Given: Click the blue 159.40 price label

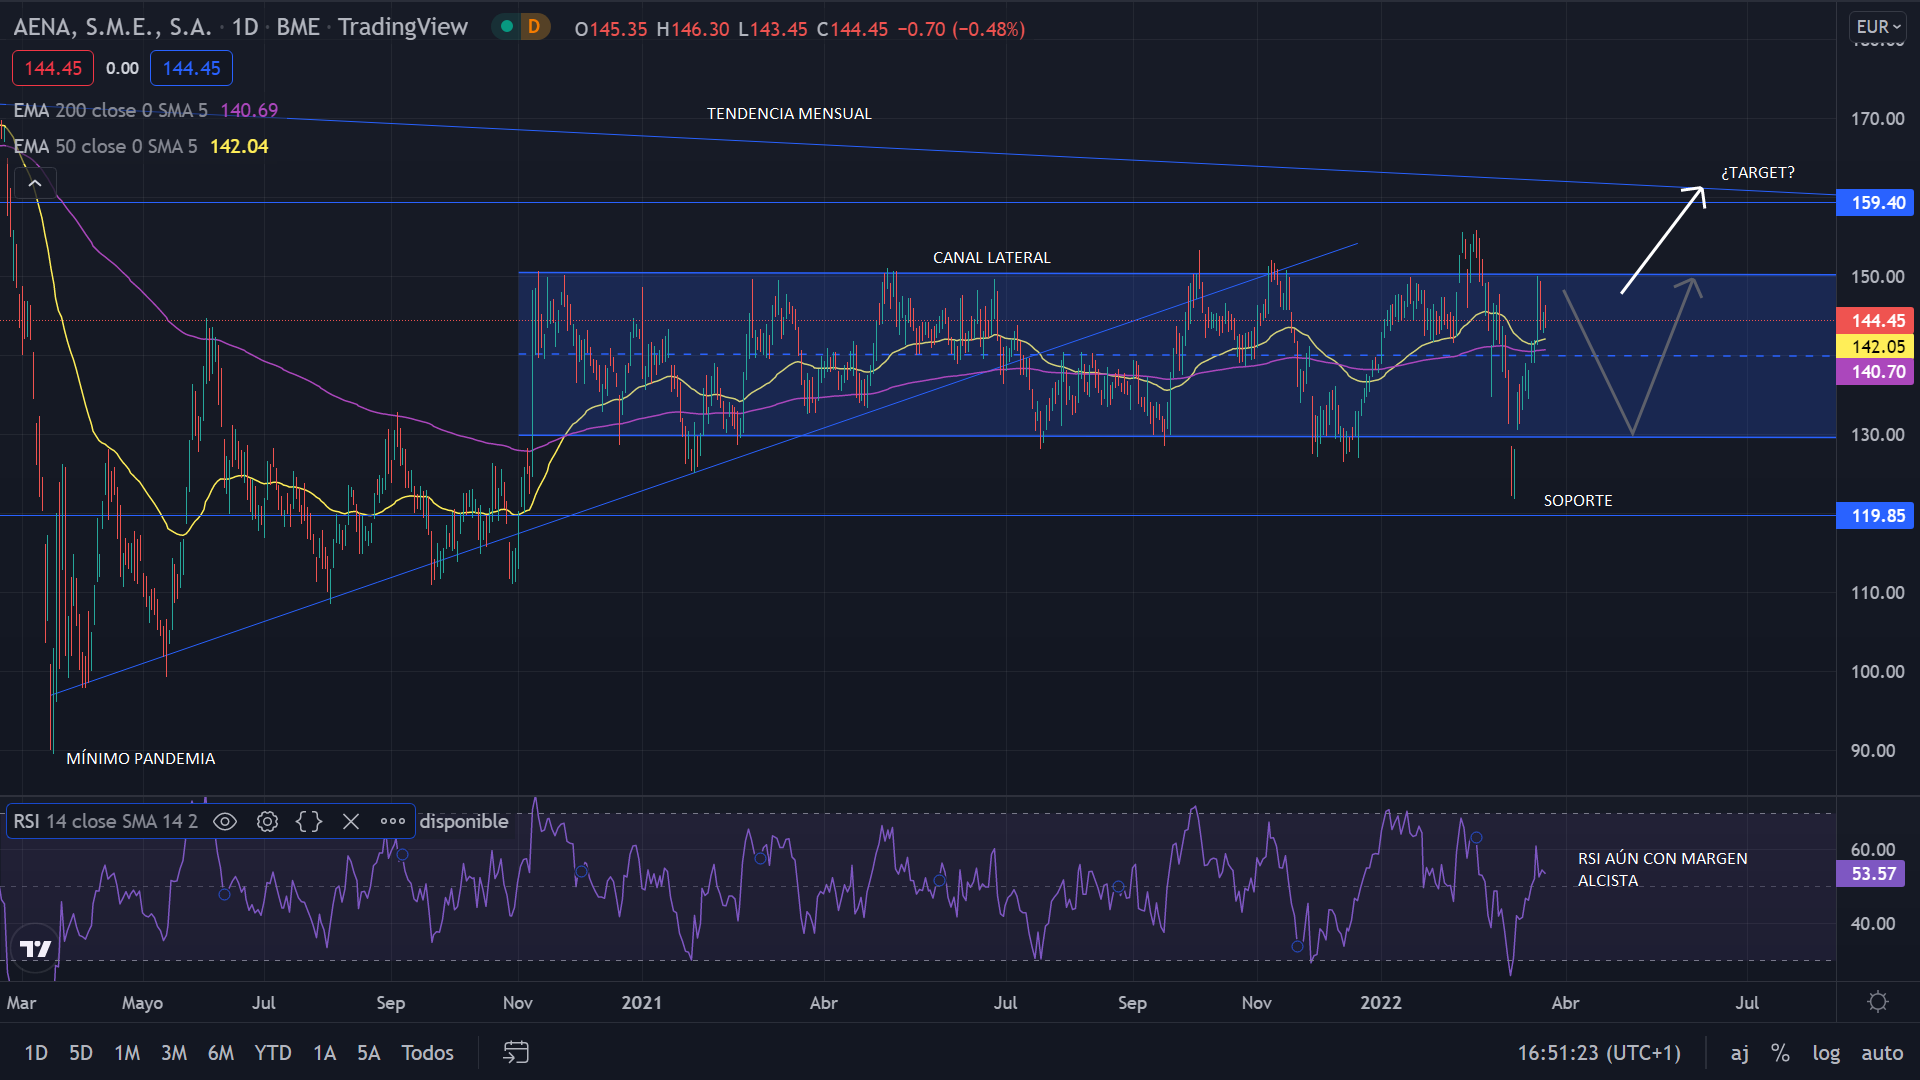Looking at the screenshot, I should pyautogui.click(x=1876, y=203).
